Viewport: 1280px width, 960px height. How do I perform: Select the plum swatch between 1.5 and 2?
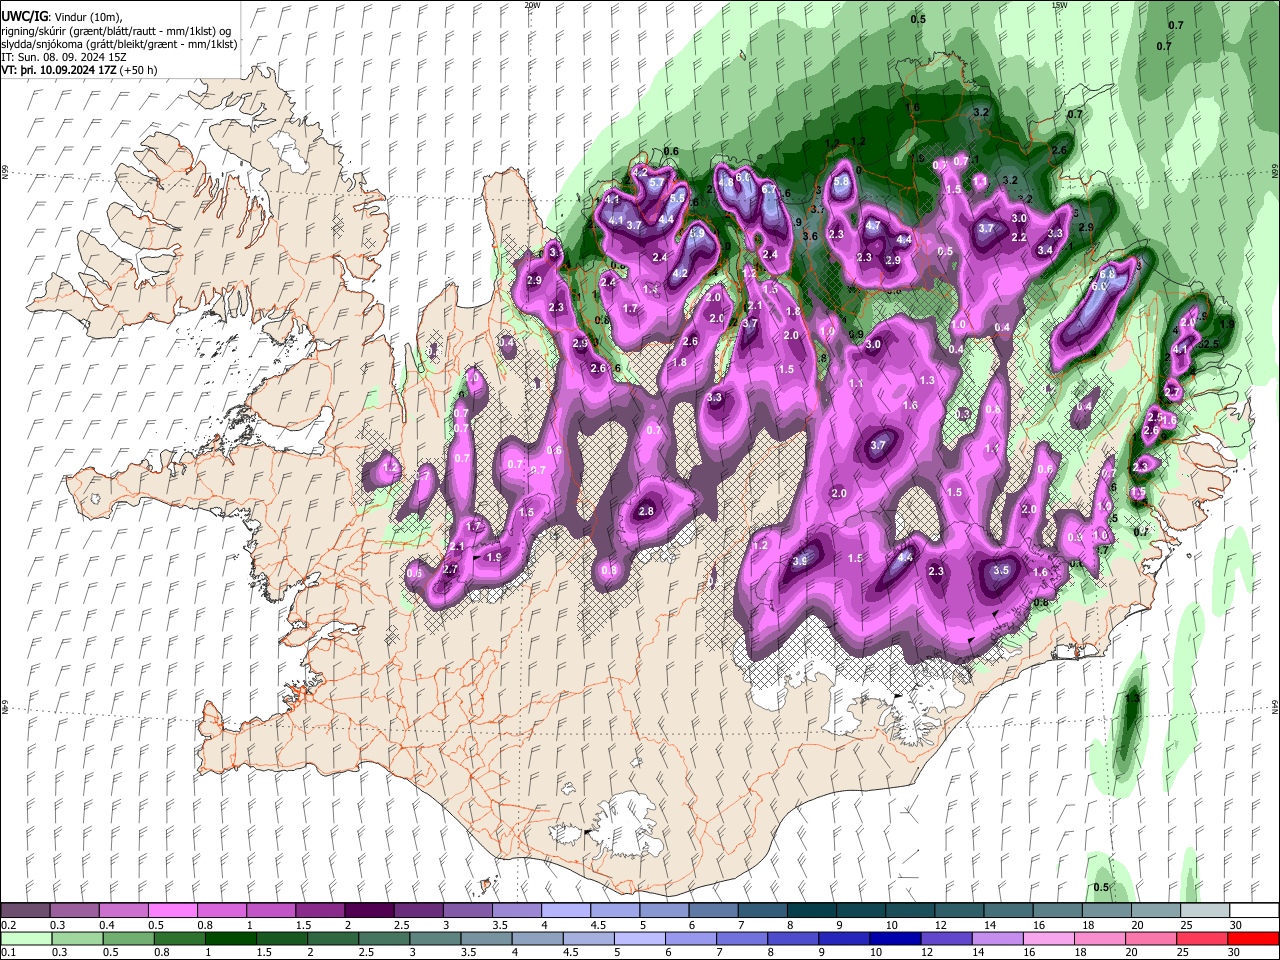[320, 911]
